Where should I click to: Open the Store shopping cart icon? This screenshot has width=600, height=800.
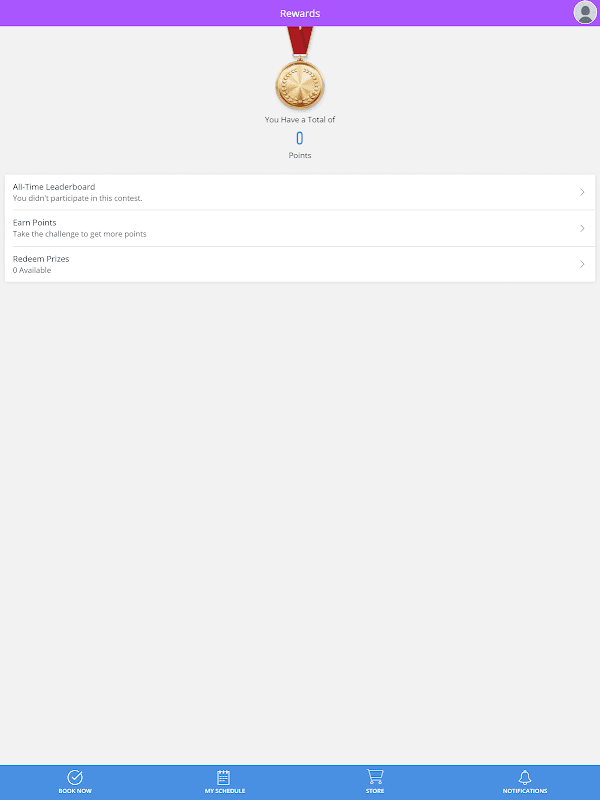pyautogui.click(x=375, y=777)
